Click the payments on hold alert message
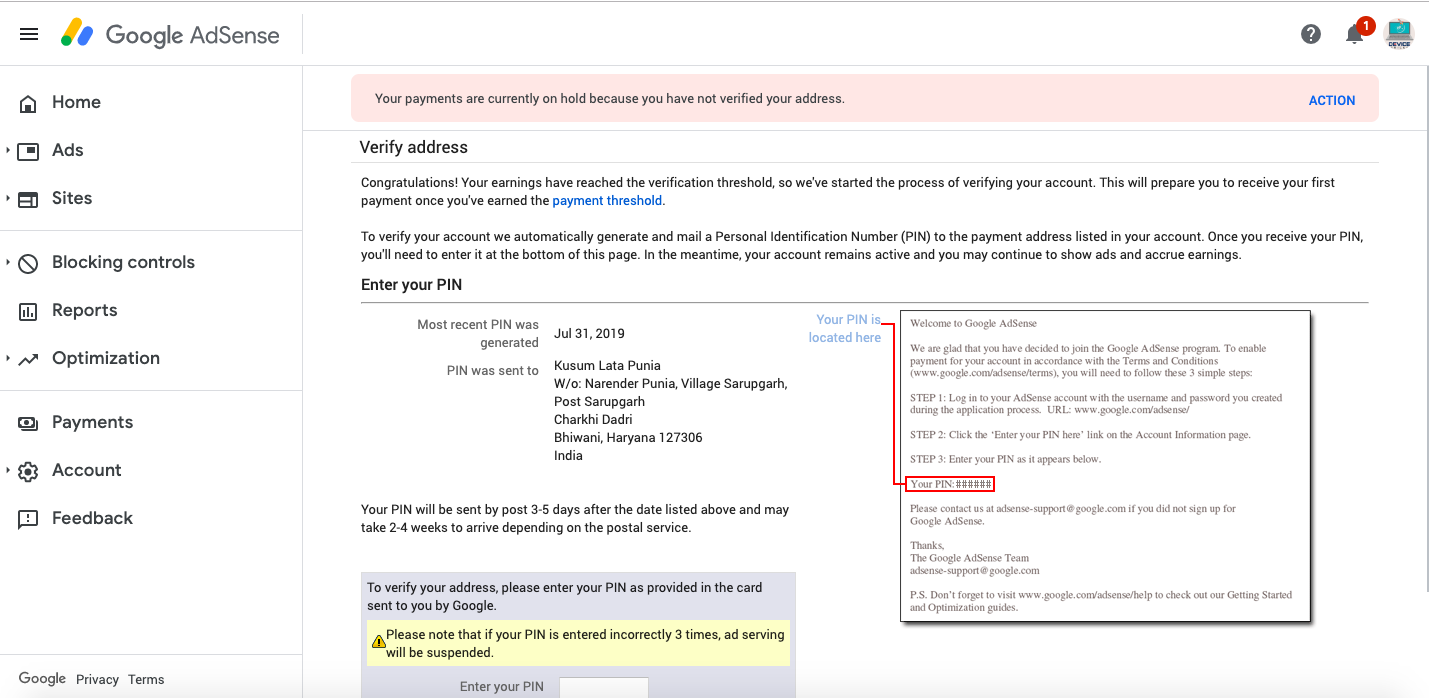This screenshot has width=1429, height=698. point(610,99)
